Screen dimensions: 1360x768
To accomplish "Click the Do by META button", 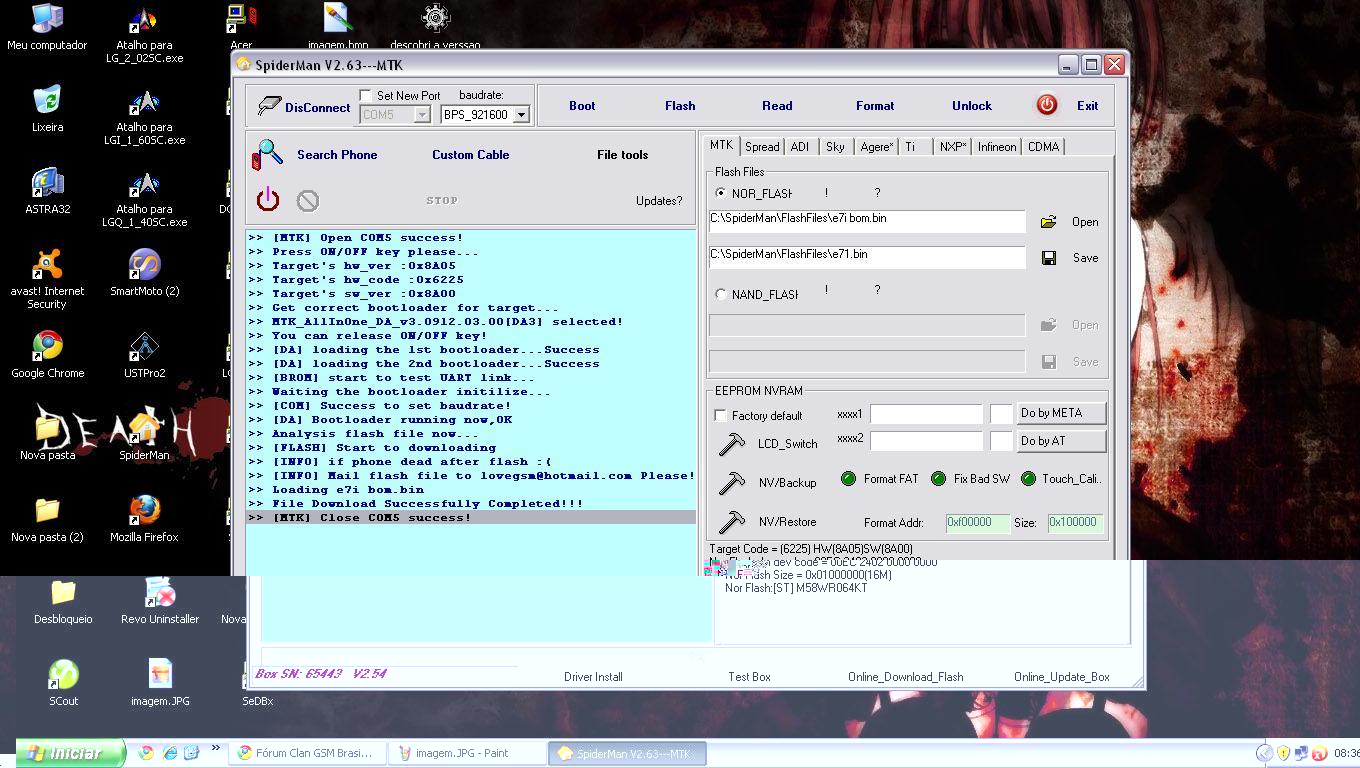I will point(1061,413).
